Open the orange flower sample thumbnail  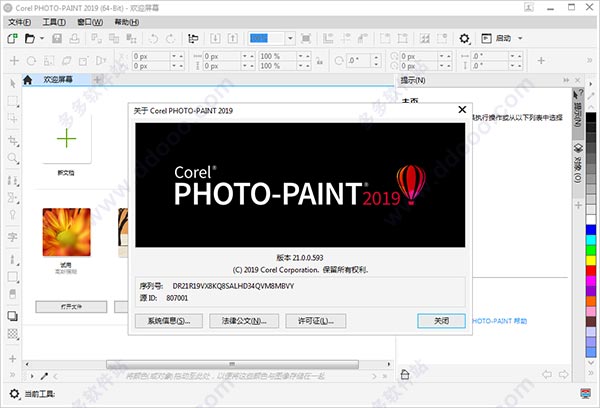point(67,232)
